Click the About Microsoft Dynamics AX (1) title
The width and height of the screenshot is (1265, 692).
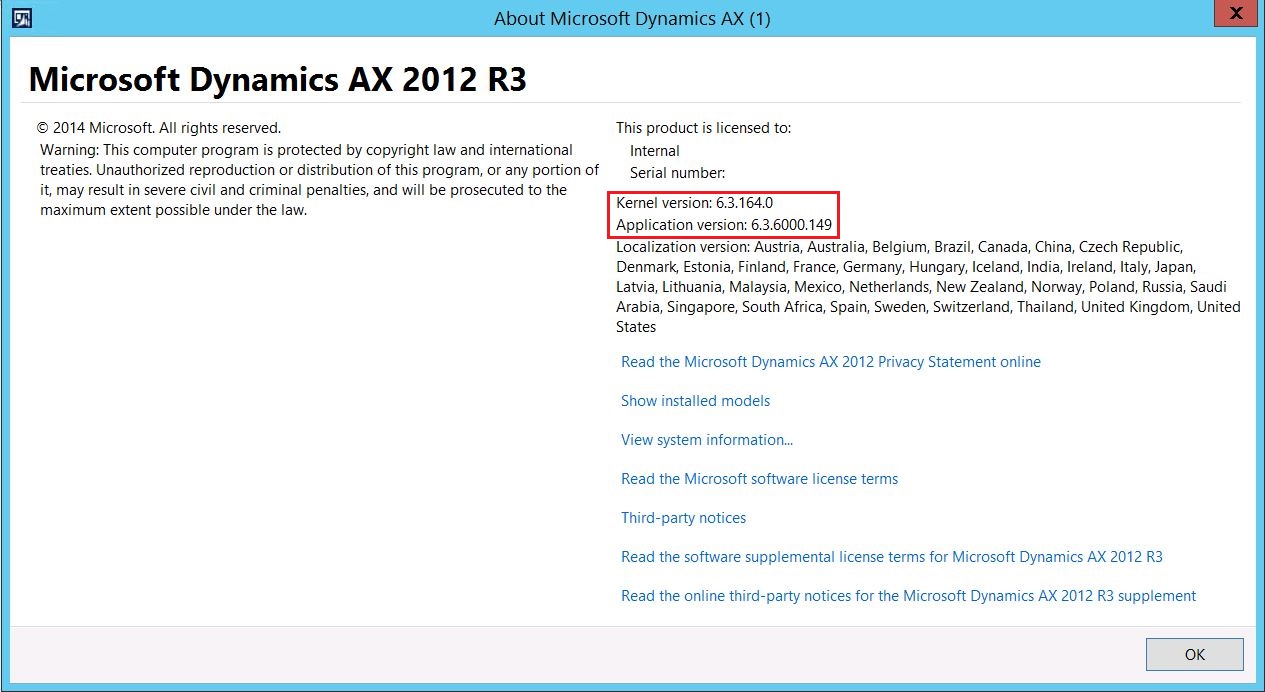click(632, 18)
